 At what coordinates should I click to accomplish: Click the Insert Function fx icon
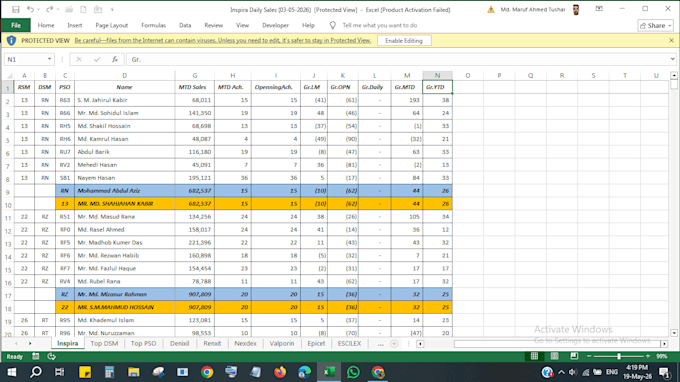pos(115,59)
